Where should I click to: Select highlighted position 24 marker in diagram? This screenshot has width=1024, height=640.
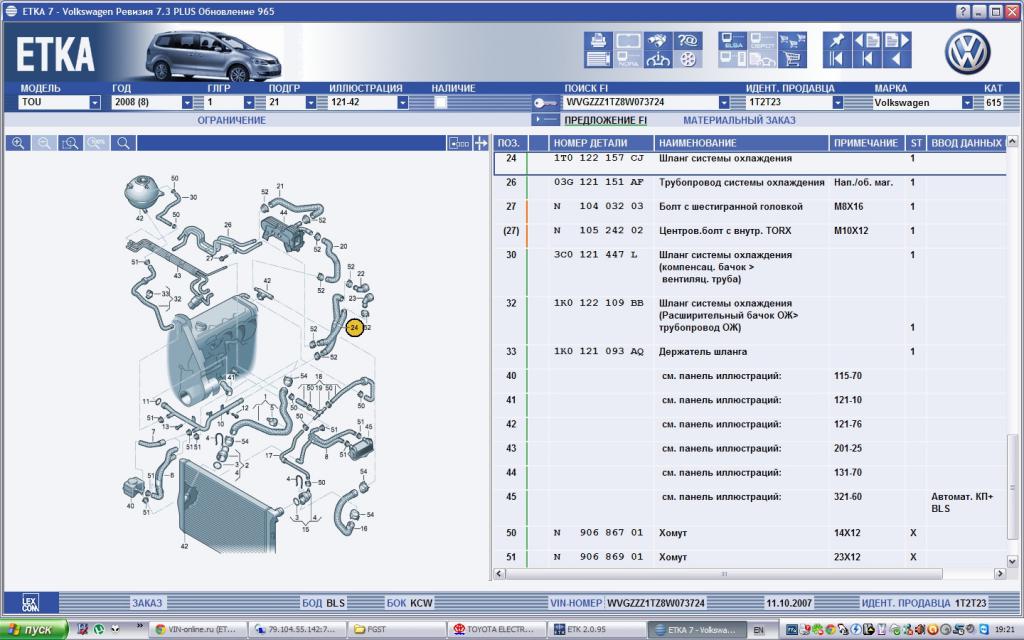point(355,328)
